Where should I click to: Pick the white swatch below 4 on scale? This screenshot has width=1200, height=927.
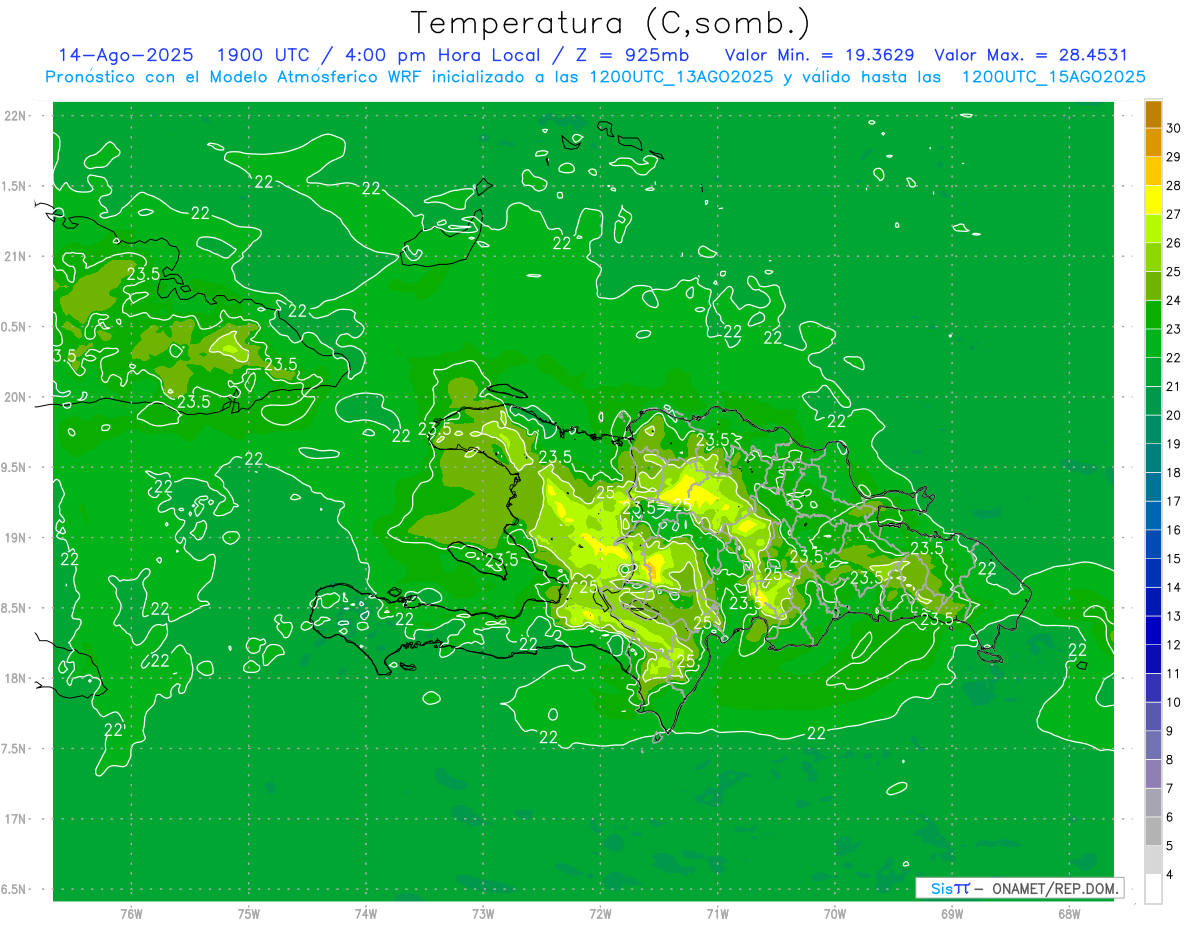click(1153, 889)
